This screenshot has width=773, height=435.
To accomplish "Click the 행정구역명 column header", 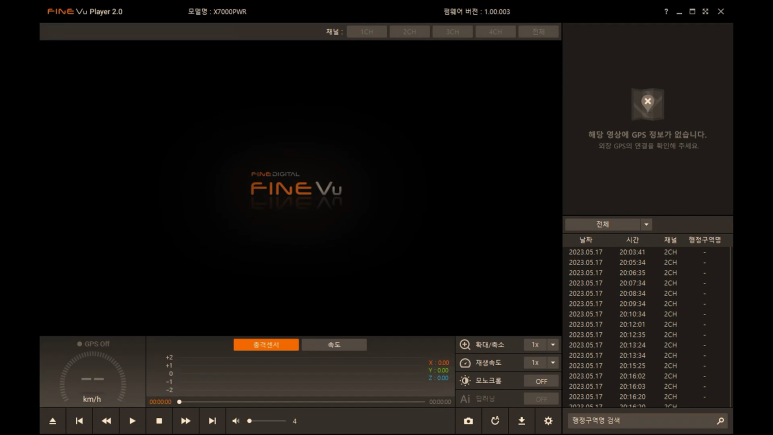I will (x=704, y=240).
